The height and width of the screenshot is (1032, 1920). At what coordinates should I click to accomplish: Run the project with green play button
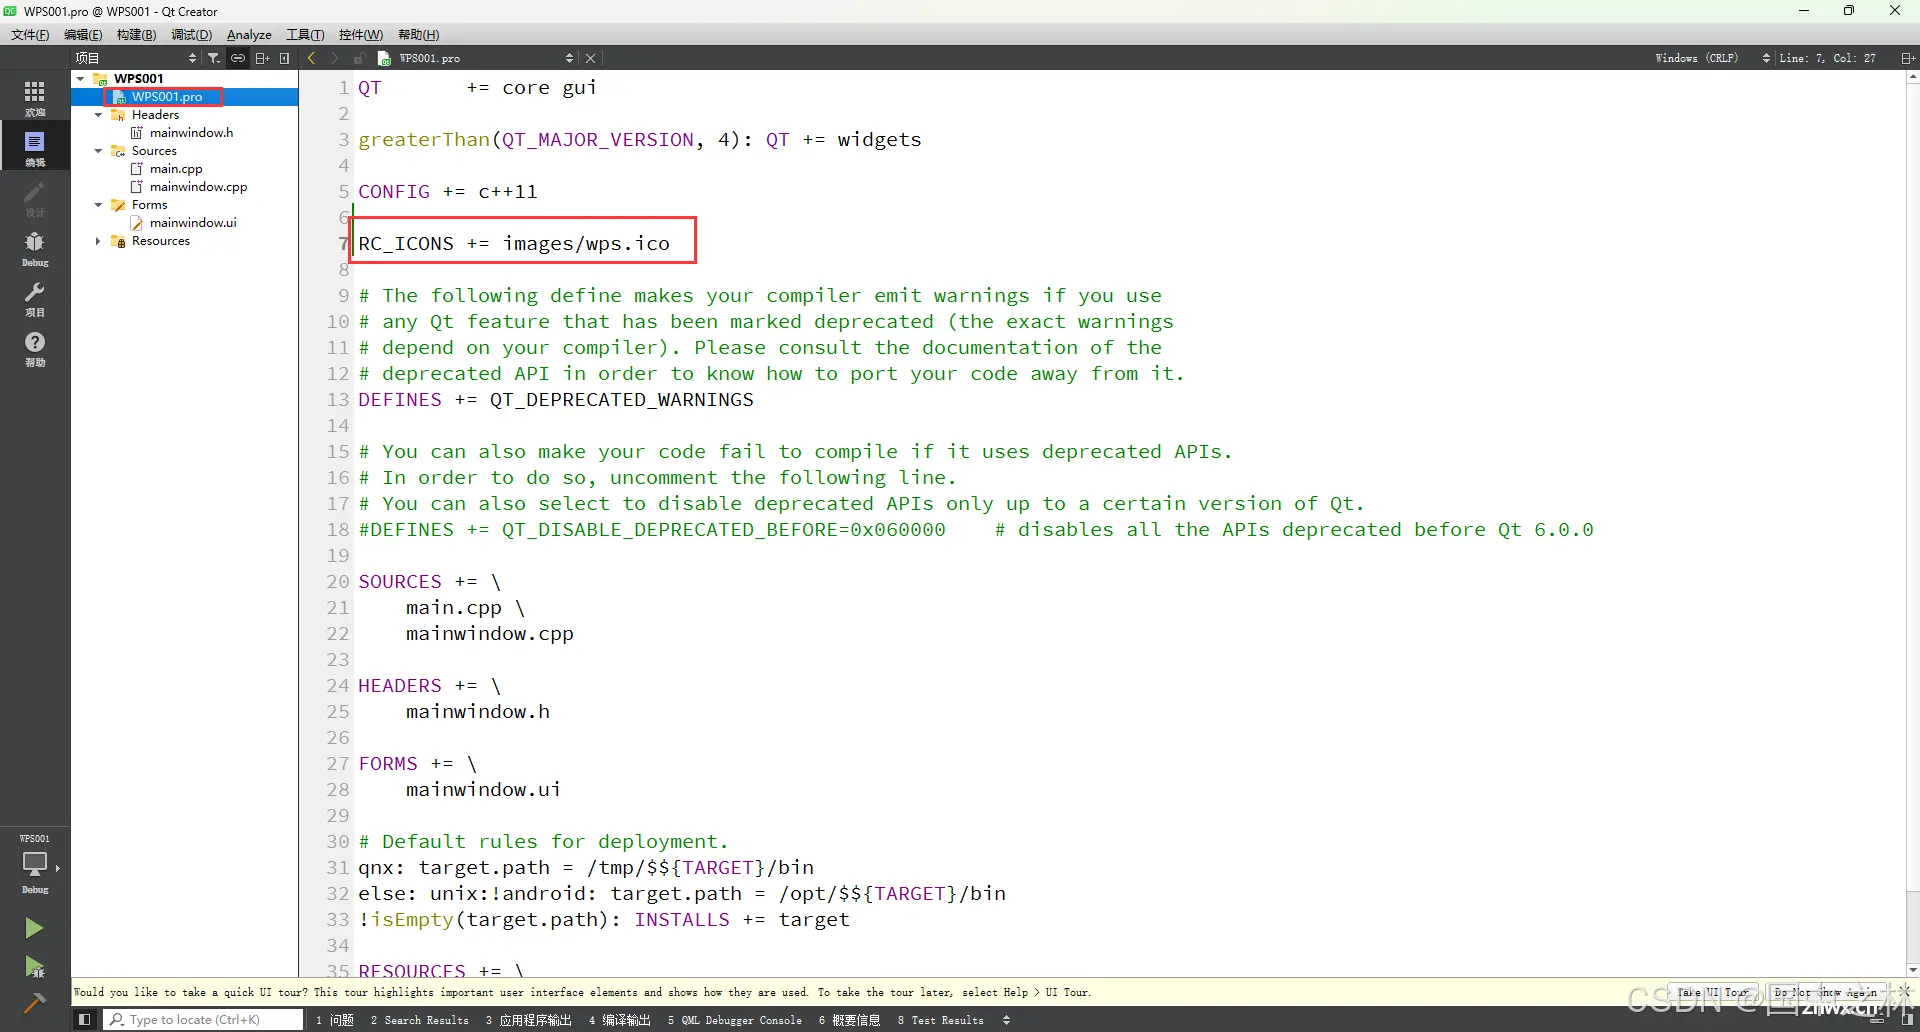34,928
